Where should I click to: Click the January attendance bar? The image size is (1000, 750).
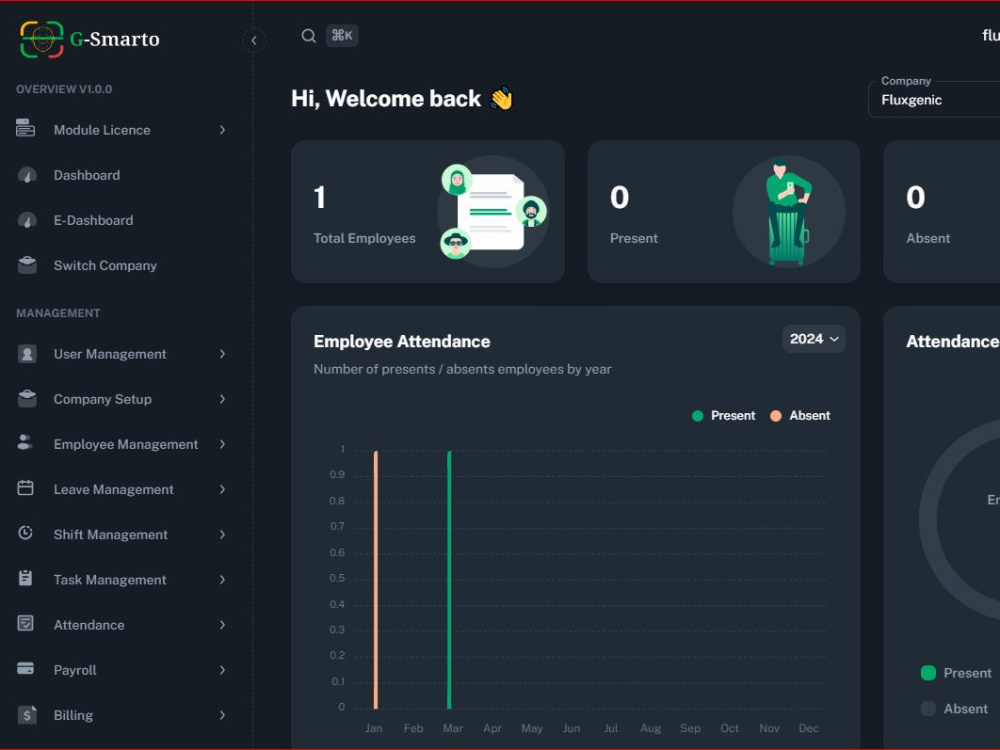tap(374, 580)
